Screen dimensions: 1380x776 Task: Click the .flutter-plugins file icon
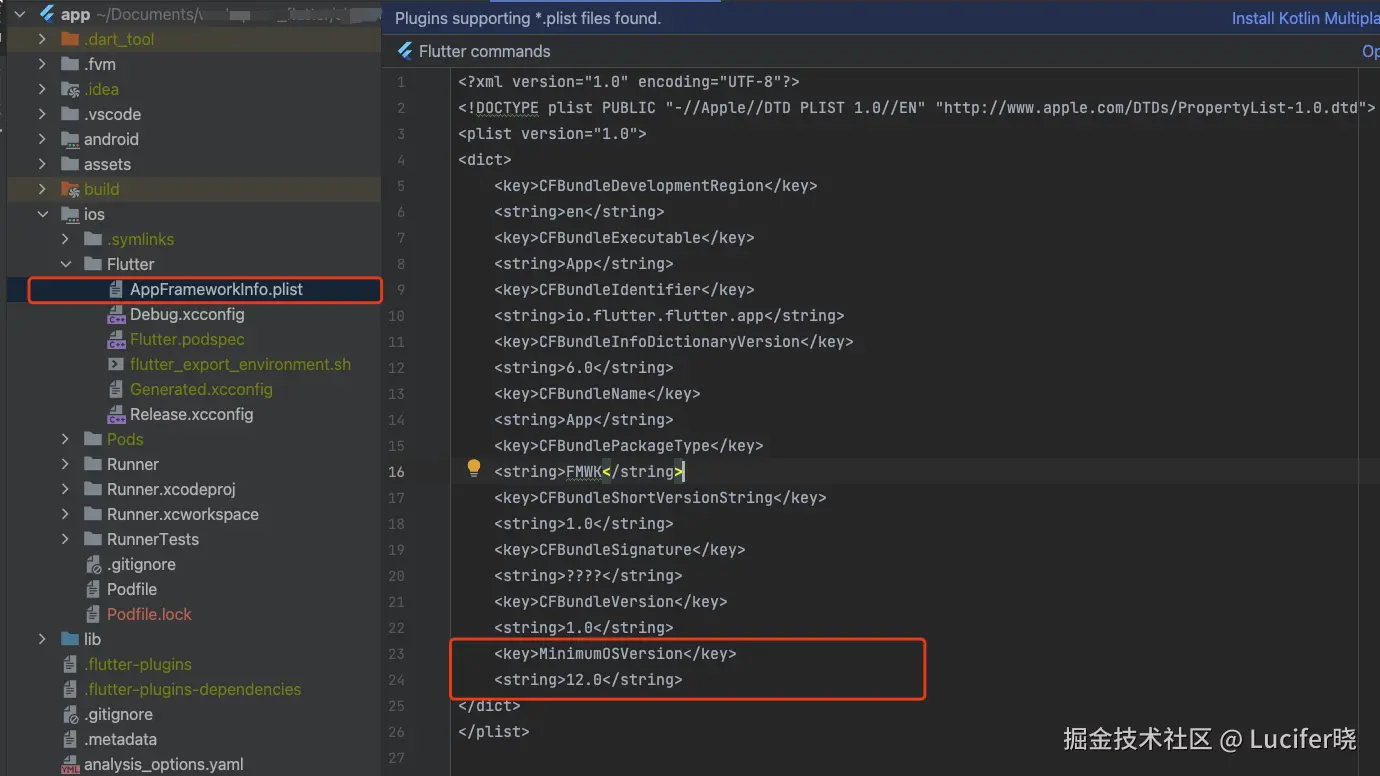tap(70, 664)
